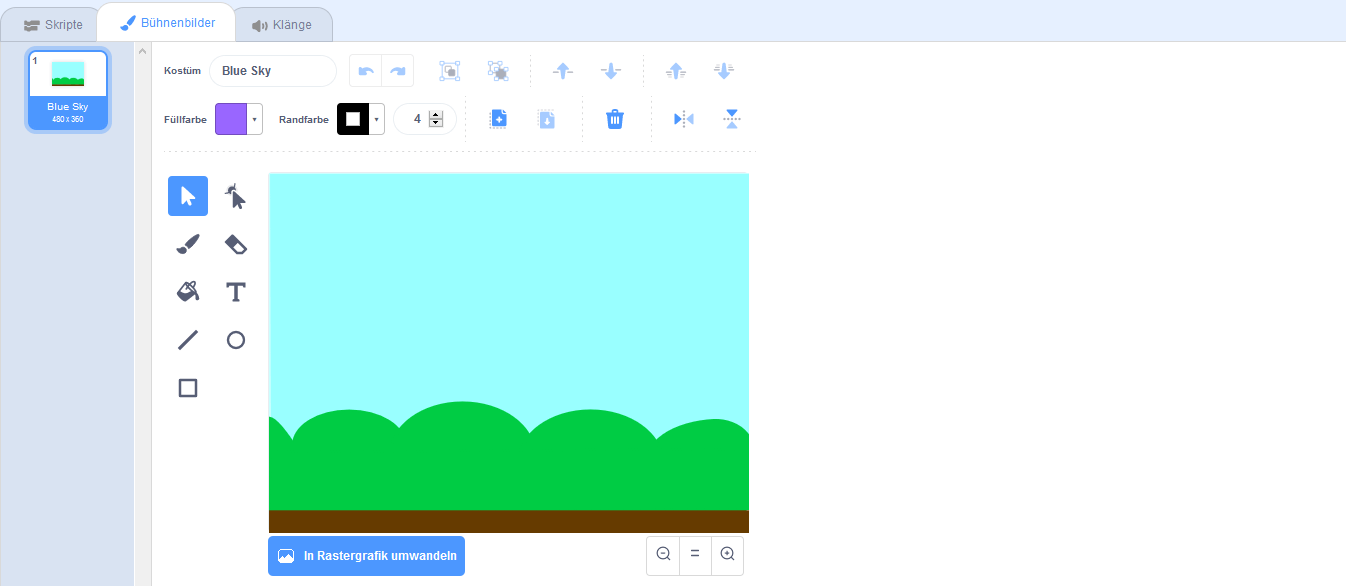Increase outline width with up stepper
The image size is (1346, 586).
(435, 115)
